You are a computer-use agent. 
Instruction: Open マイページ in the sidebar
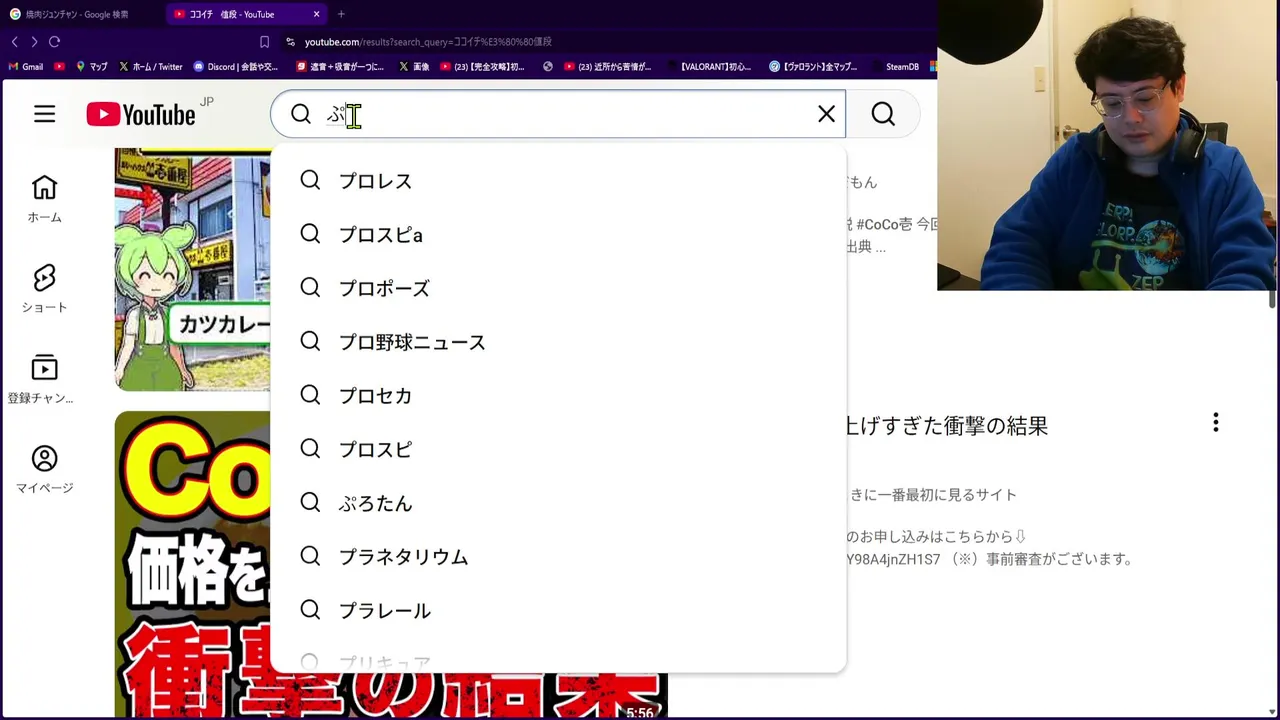[44, 469]
